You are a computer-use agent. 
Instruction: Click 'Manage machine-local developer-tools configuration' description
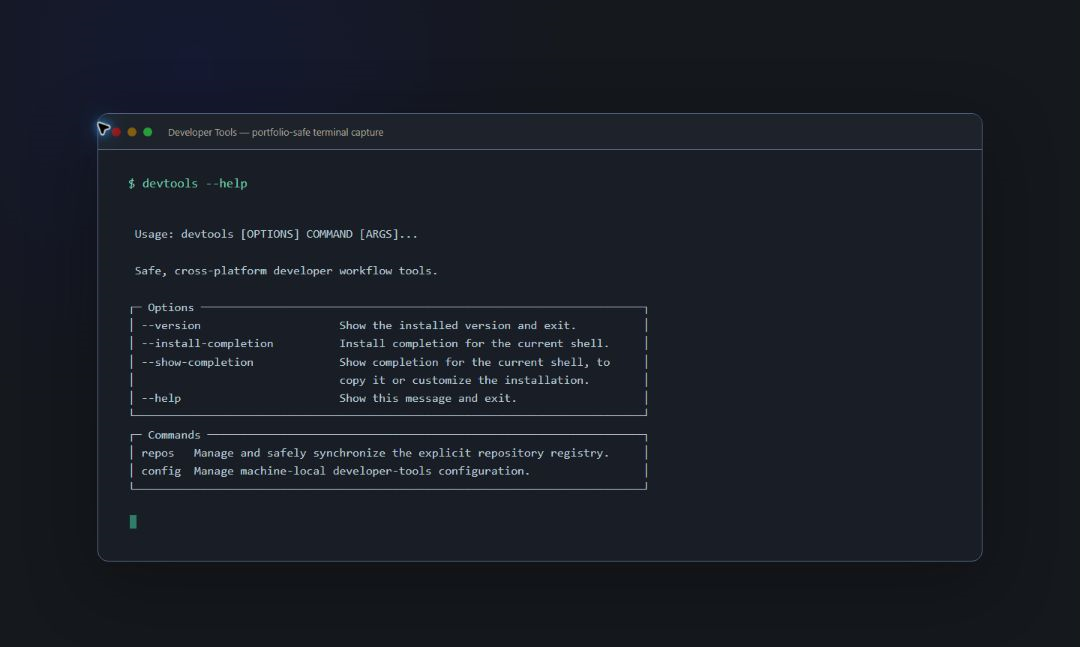pyautogui.click(x=362, y=471)
